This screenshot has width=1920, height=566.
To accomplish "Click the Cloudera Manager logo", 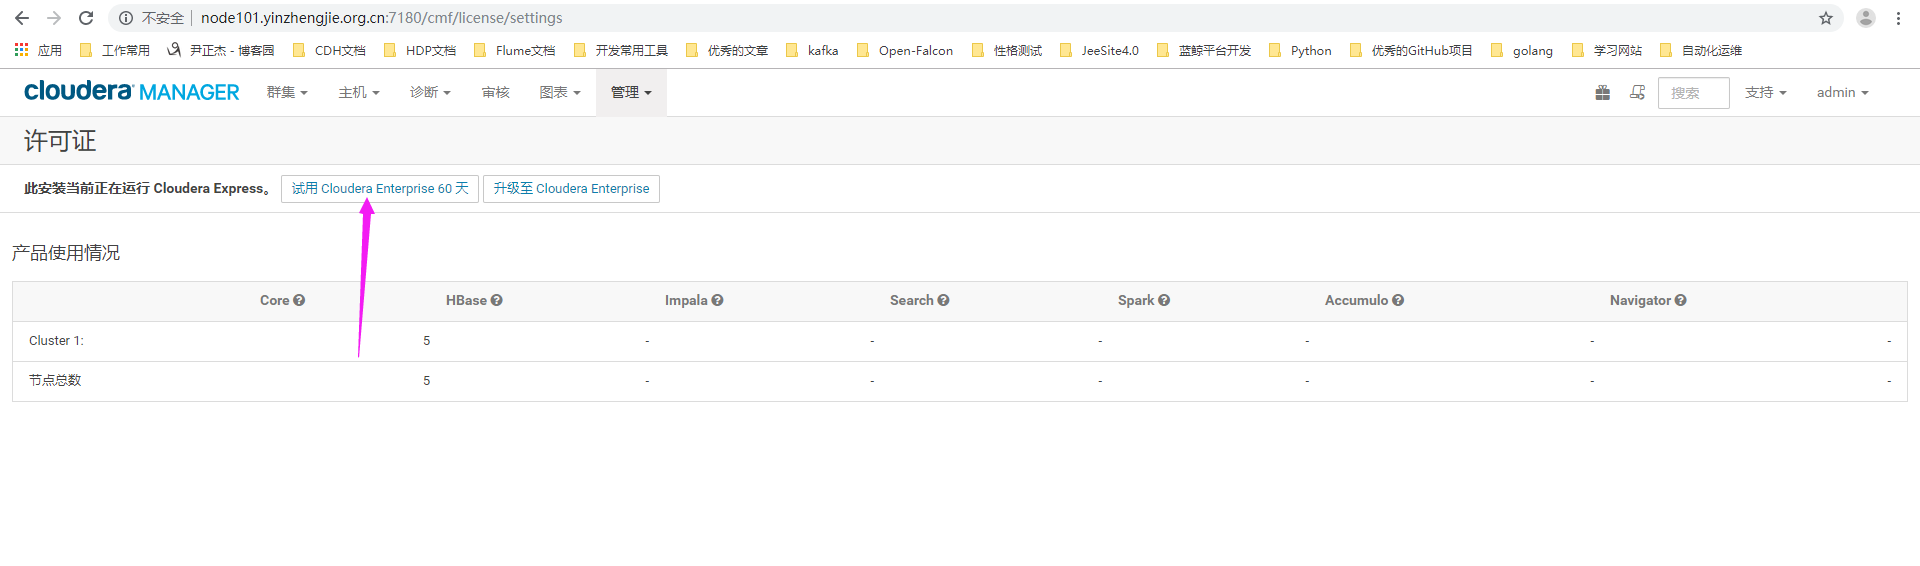I will coord(132,91).
